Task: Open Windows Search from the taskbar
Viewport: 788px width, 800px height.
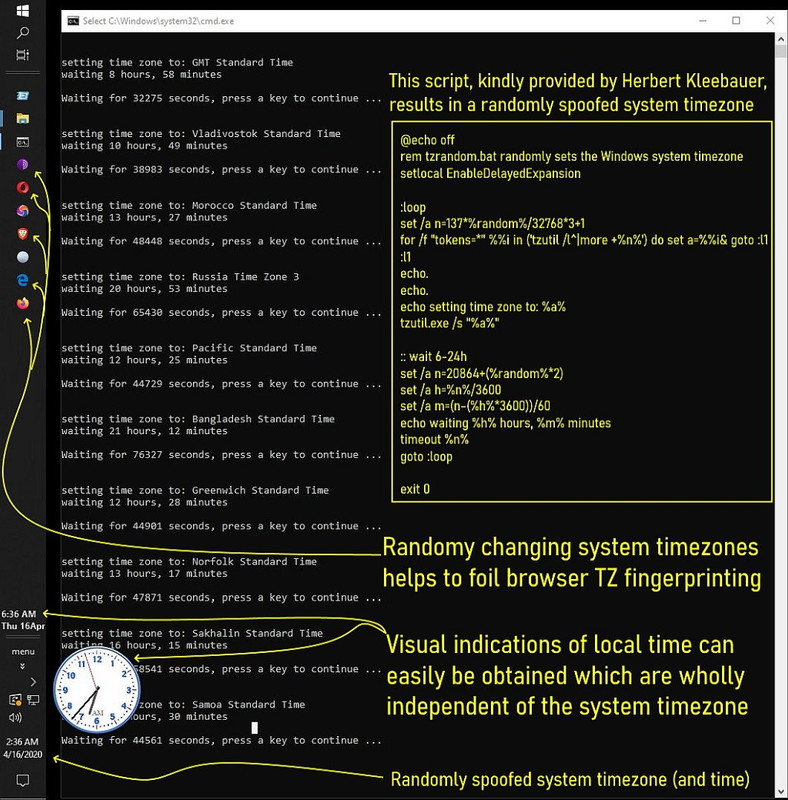Action: point(22,33)
